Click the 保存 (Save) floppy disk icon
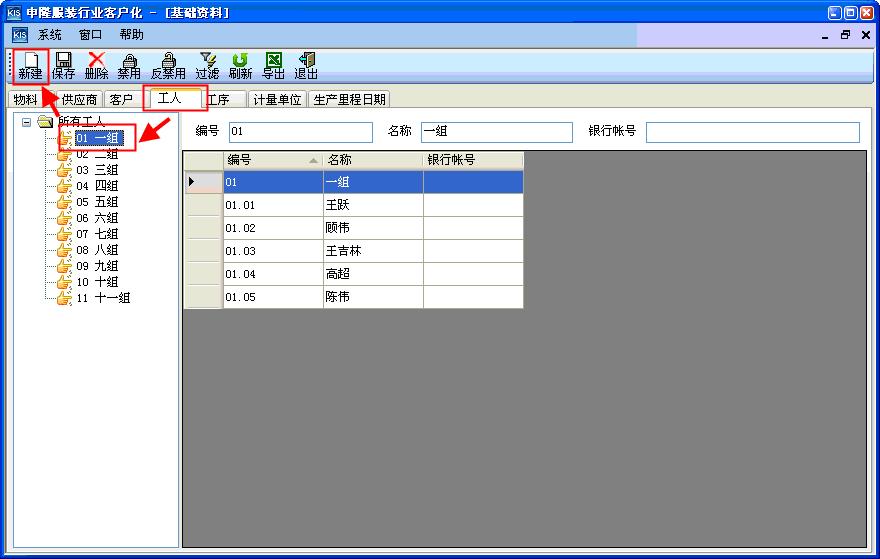The height and width of the screenshot is (559, 880). pos(63,65)
